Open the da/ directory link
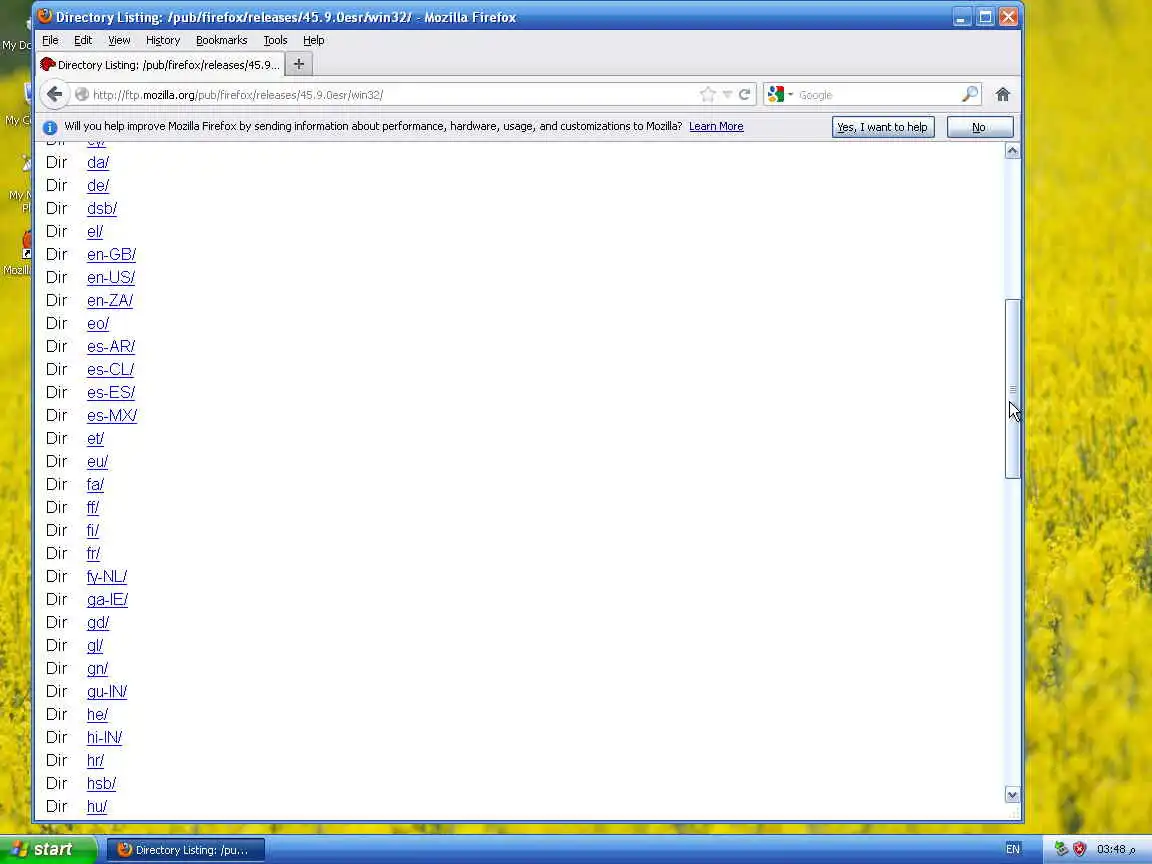 98,162
